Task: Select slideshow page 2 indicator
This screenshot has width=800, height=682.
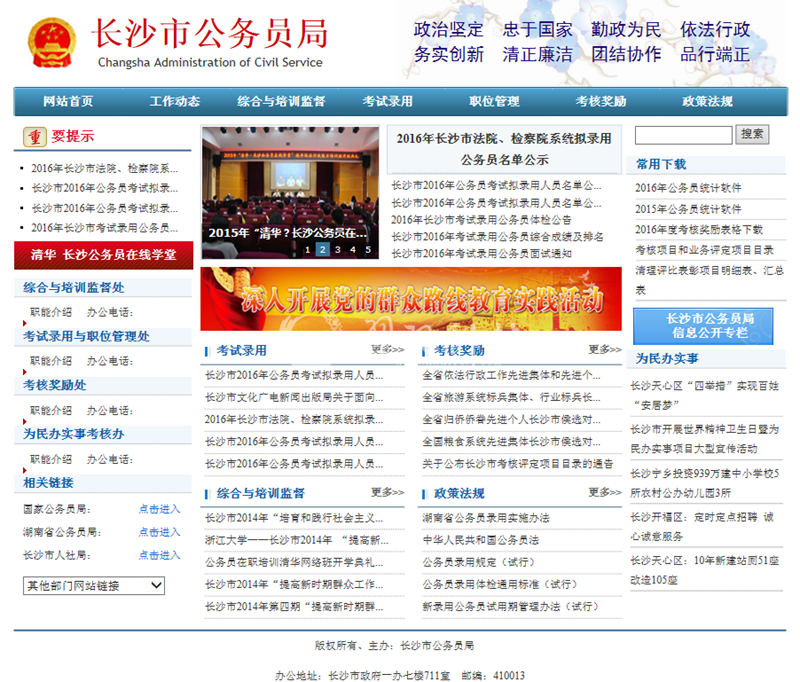Action: (x=322, y=249)
